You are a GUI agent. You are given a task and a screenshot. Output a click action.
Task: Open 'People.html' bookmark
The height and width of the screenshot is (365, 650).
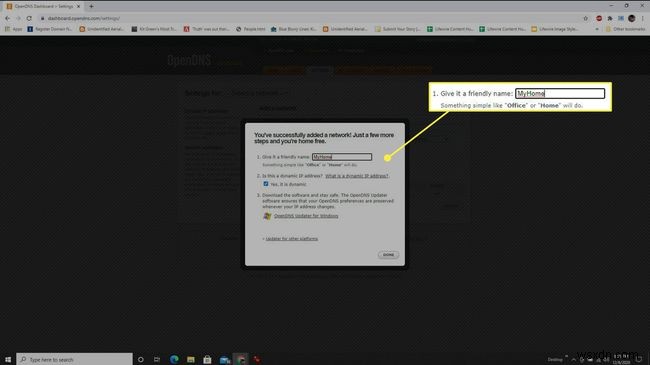(251, 29)
